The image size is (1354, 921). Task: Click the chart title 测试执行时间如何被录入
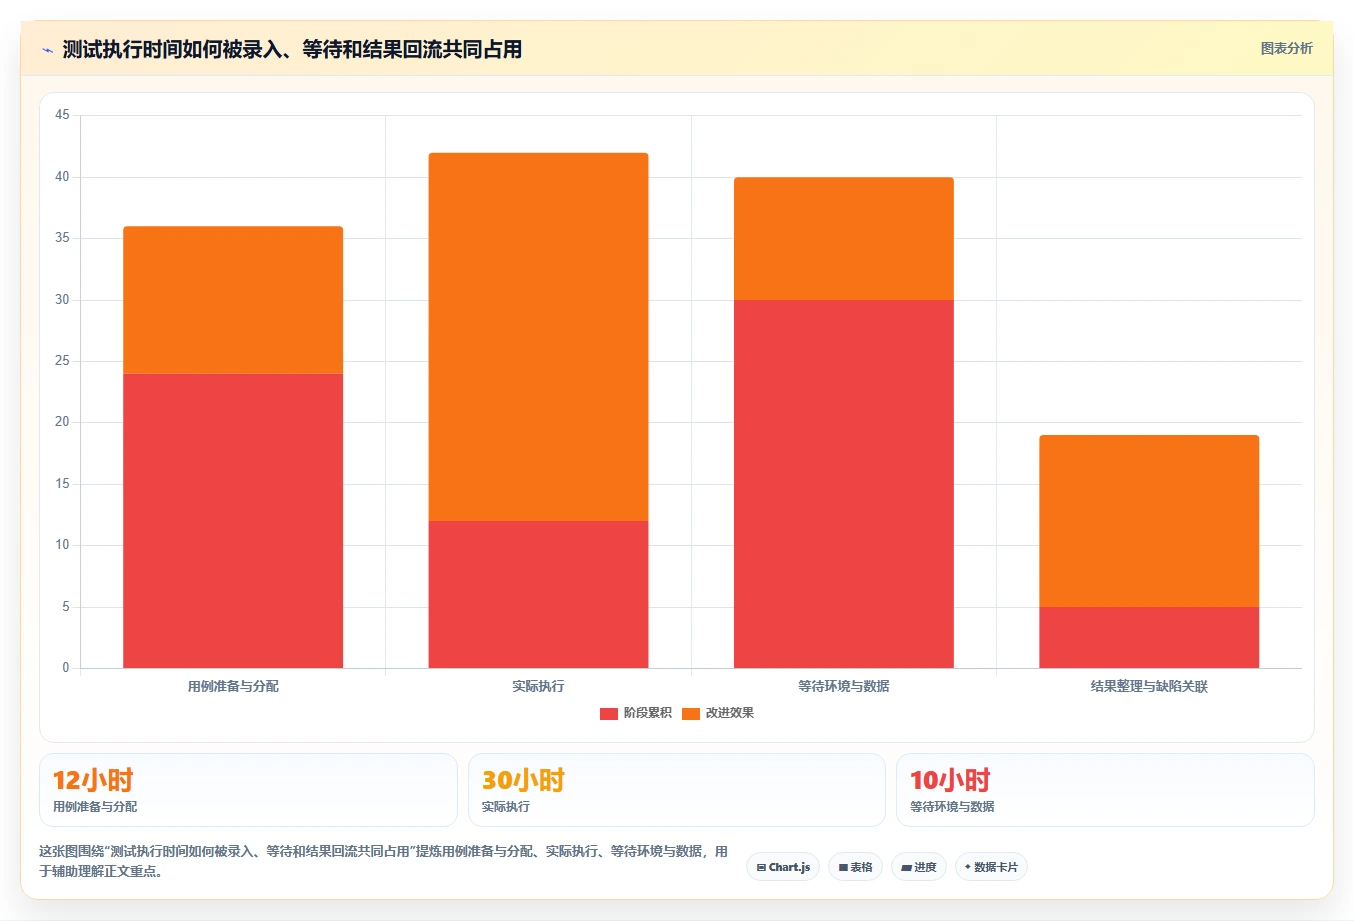pos(292,49)
